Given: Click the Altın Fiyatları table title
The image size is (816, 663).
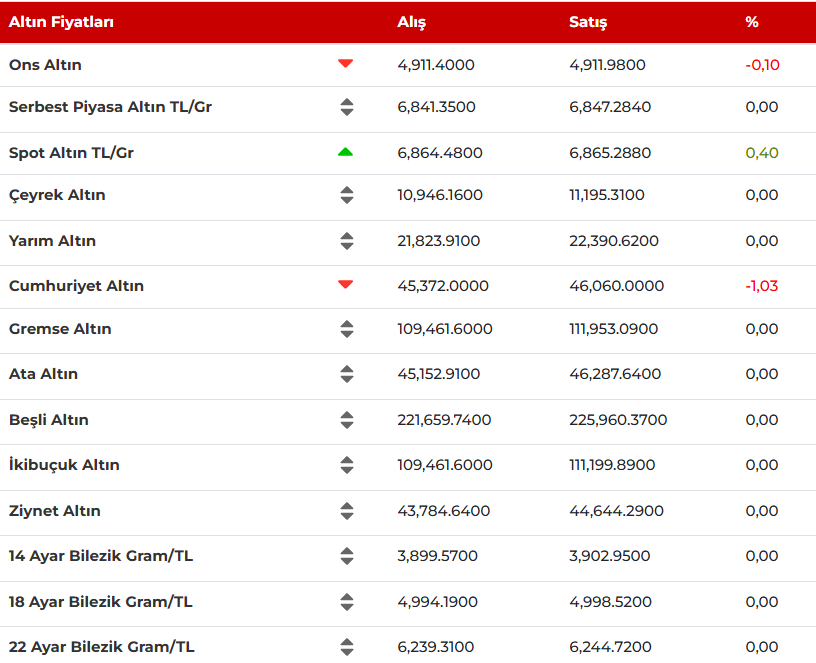Looking at the screenshot, I should [x=61, y=22].
